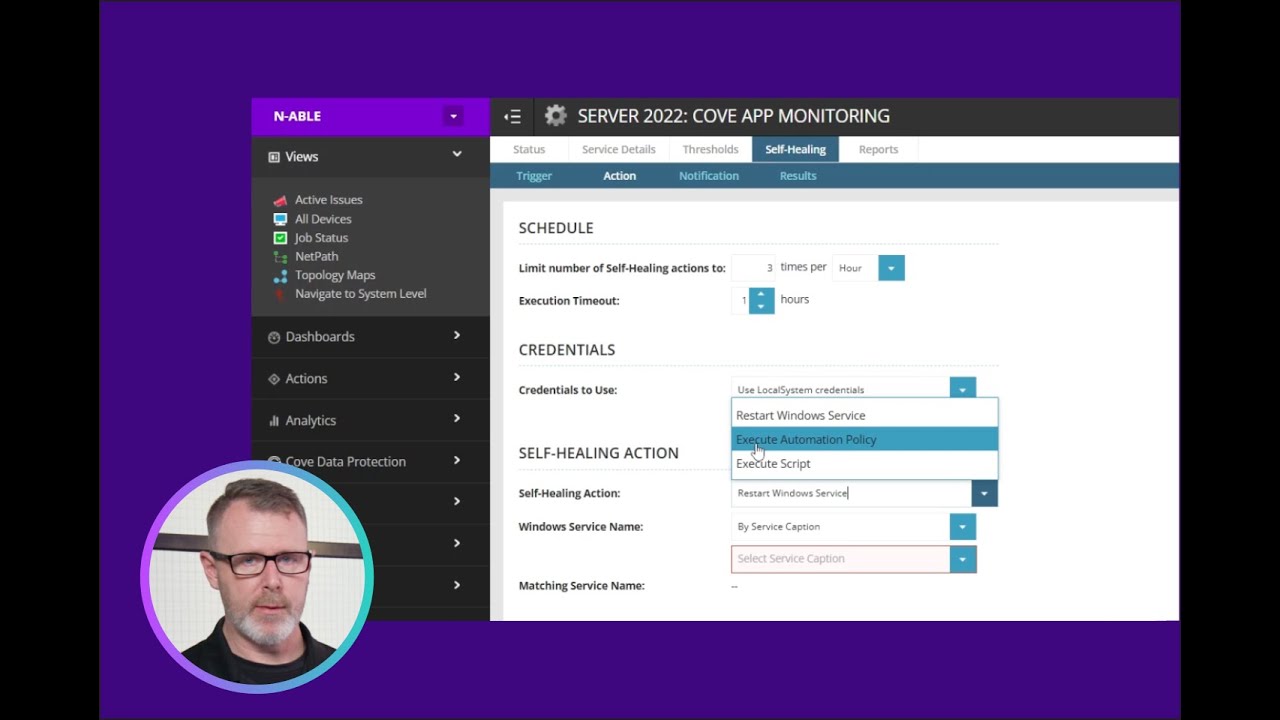The image size is (1280, 720).
Task: Open the Notification sub-tab
Action: point(709,176)
